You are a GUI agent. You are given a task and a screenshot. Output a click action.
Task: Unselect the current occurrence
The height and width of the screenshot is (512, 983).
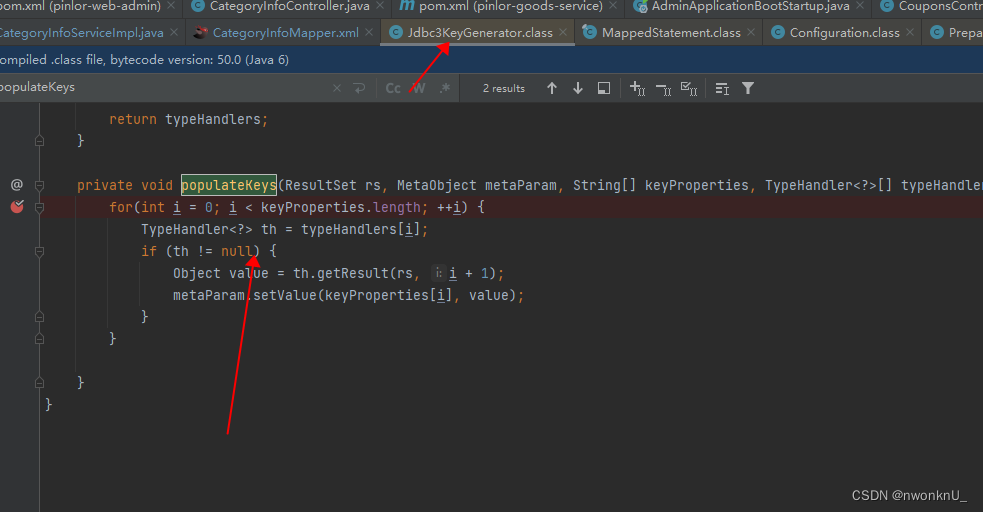pyautogui.click(x=663, y=90)
